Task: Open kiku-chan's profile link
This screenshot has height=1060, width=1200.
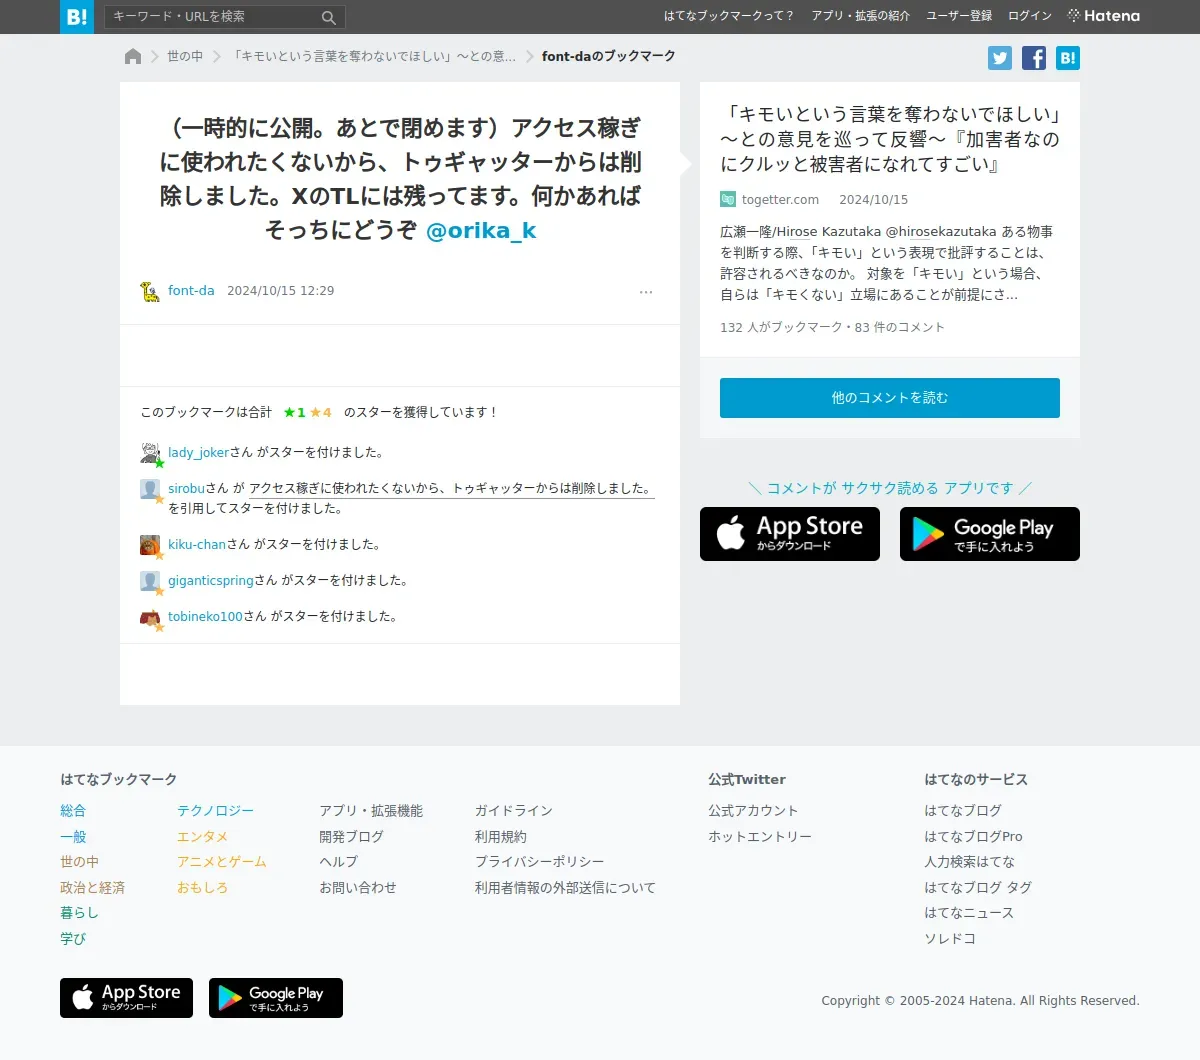Action: pos(197,545)
